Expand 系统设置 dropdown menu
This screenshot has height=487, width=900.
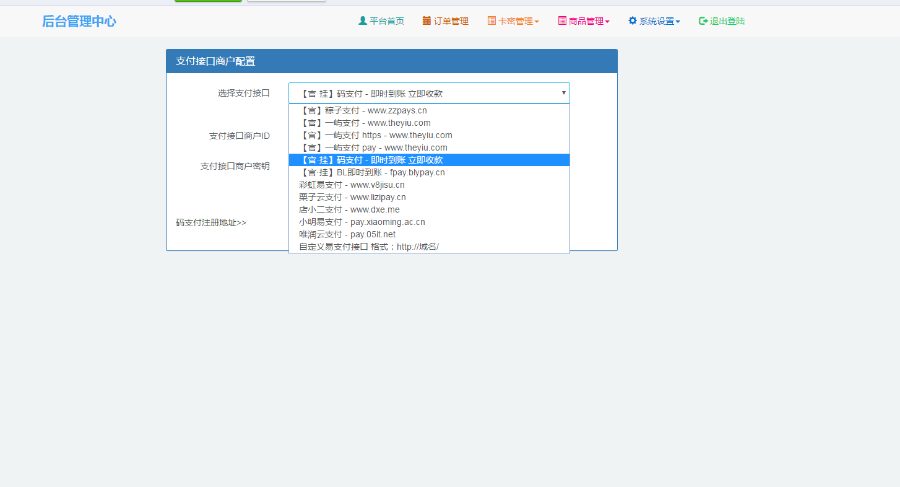click(654, 21)
